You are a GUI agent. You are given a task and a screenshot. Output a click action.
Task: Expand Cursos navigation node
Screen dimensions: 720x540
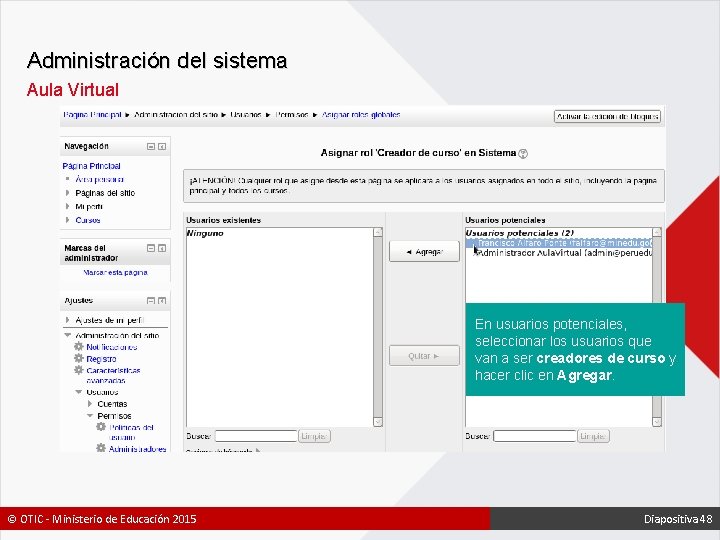(68, 220)
